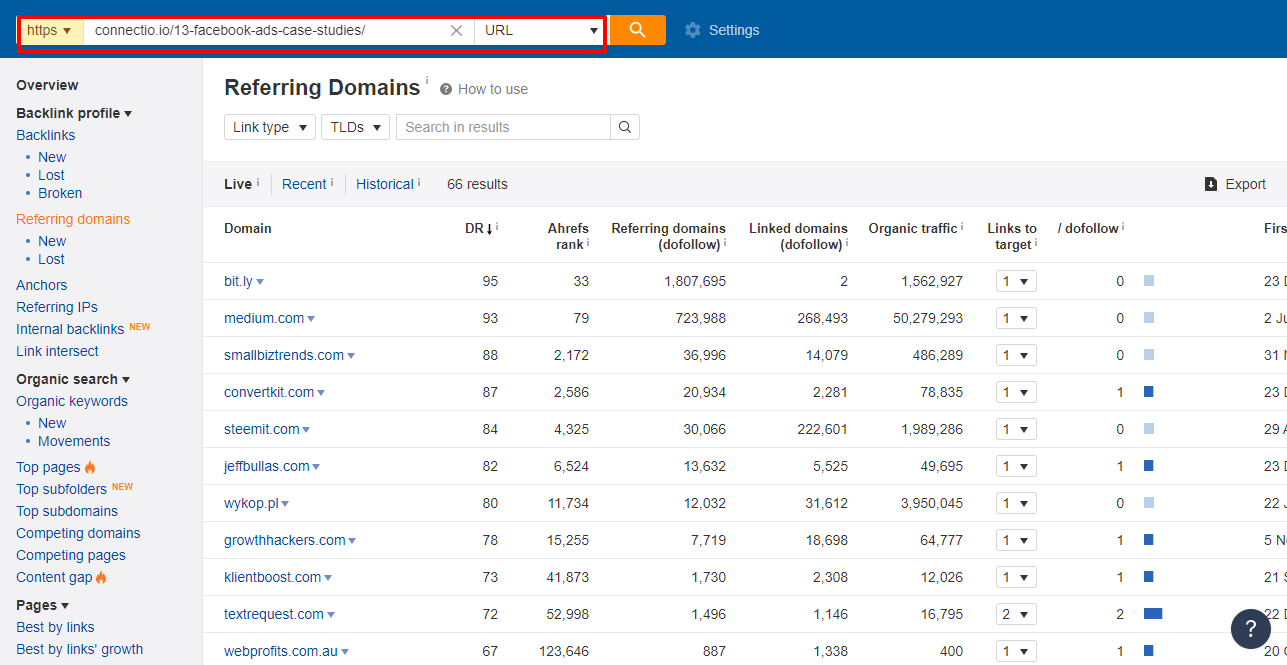
Task: Expand the medium.com domain arrow
Action: click(311, 319)
